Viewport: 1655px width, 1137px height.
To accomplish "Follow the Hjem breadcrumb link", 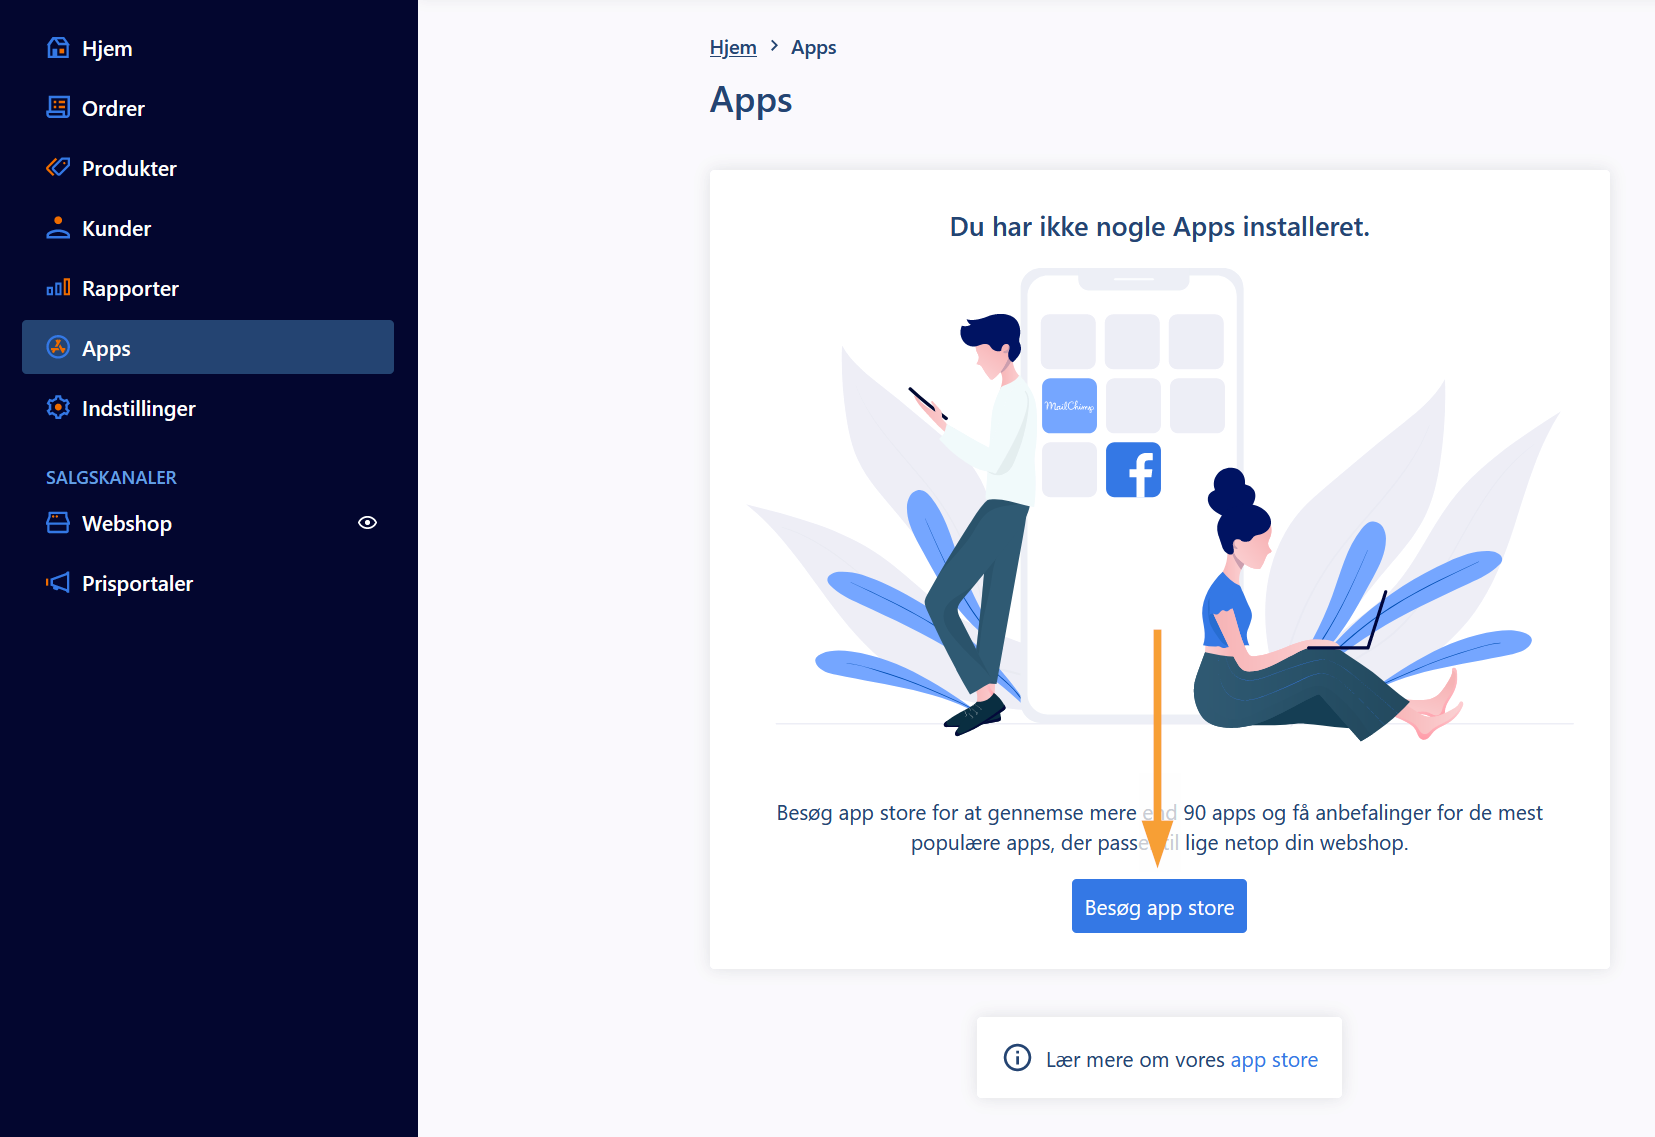I will [733, 47].
